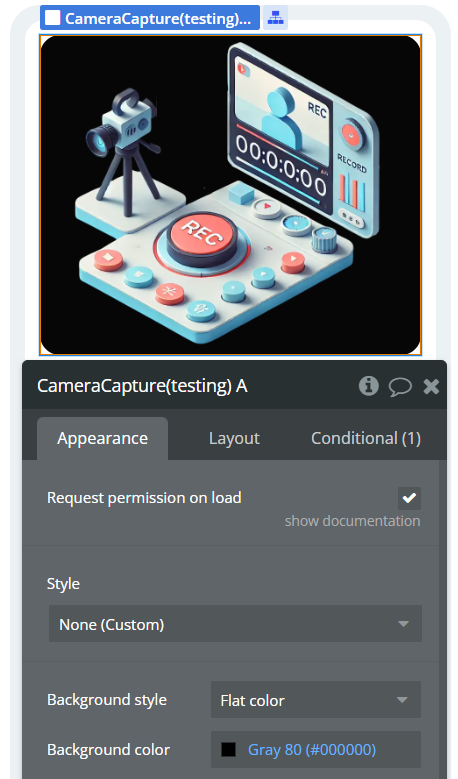Select the Appearance tab
Viewport: 458px width, 779px height.
tap(102, 438)
